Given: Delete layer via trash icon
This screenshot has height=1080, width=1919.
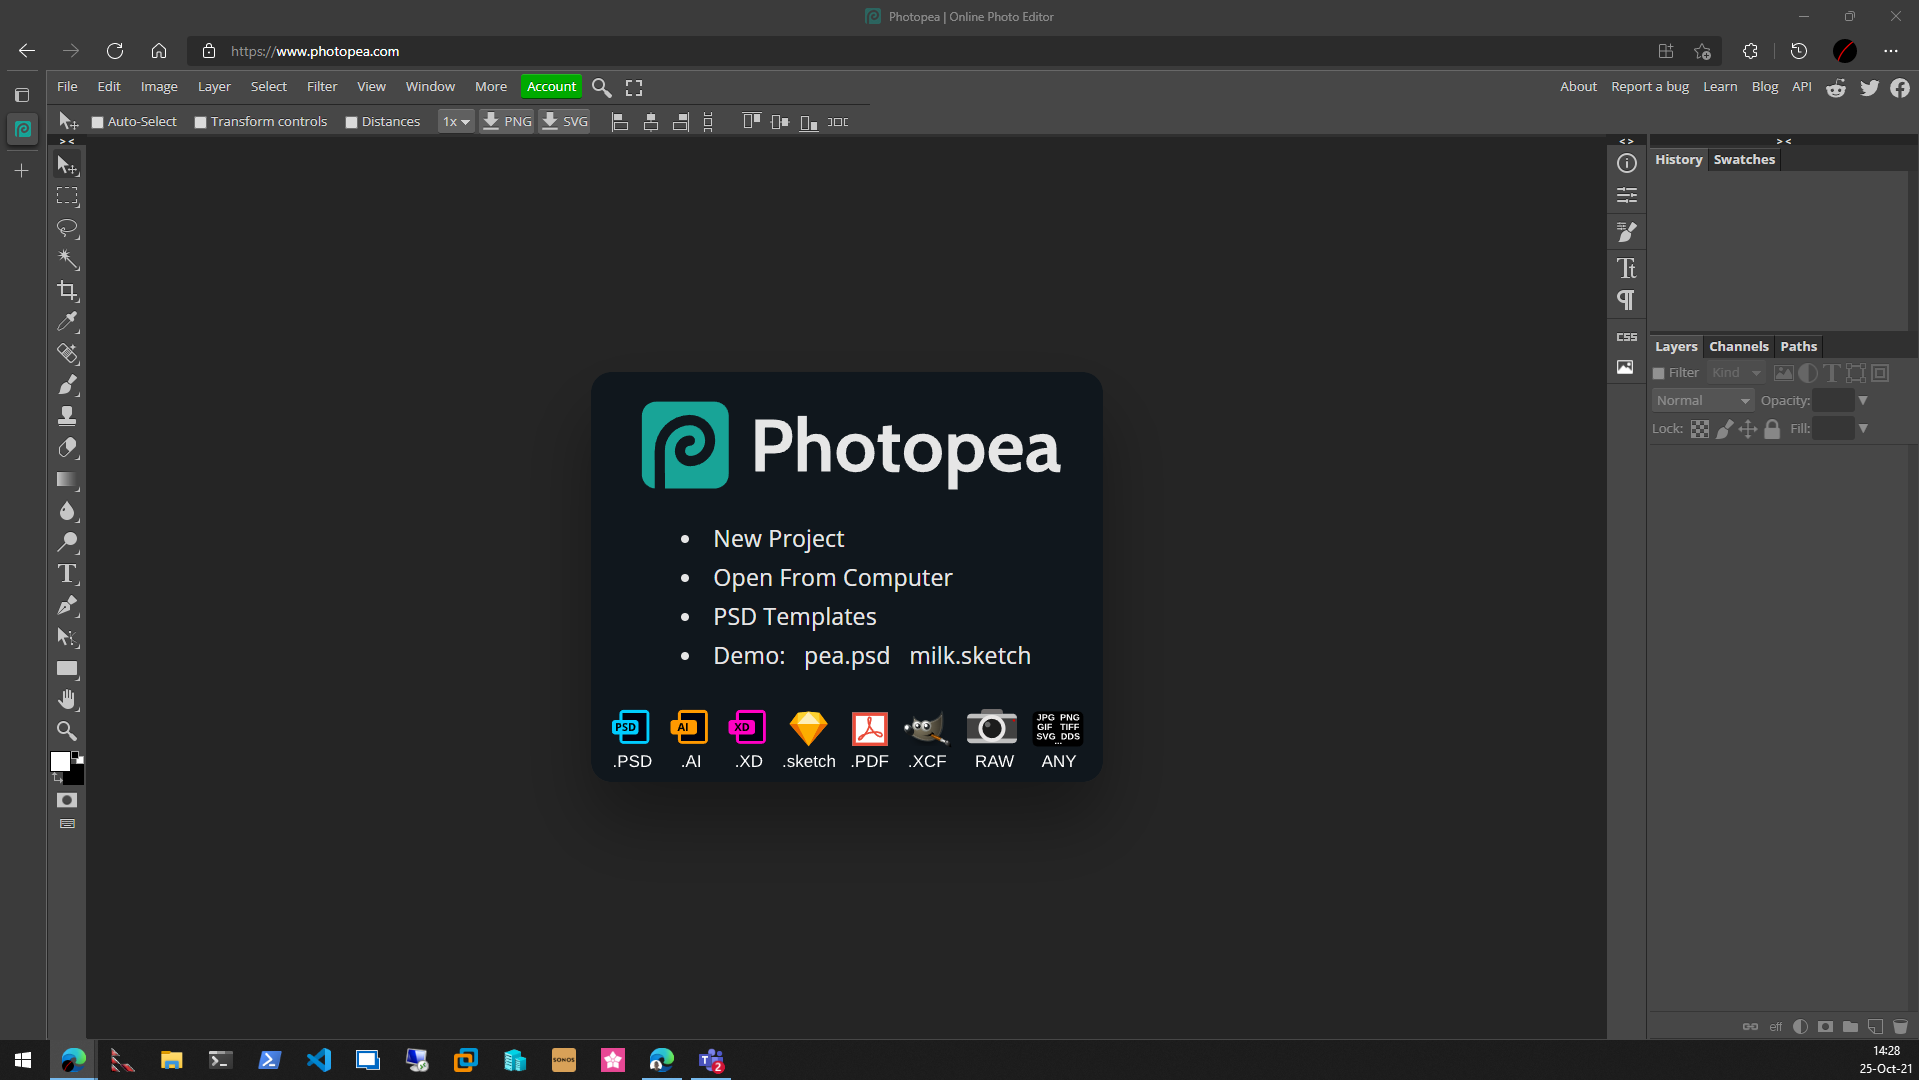Looking at the screenshot, I should pos(1900,1026).
